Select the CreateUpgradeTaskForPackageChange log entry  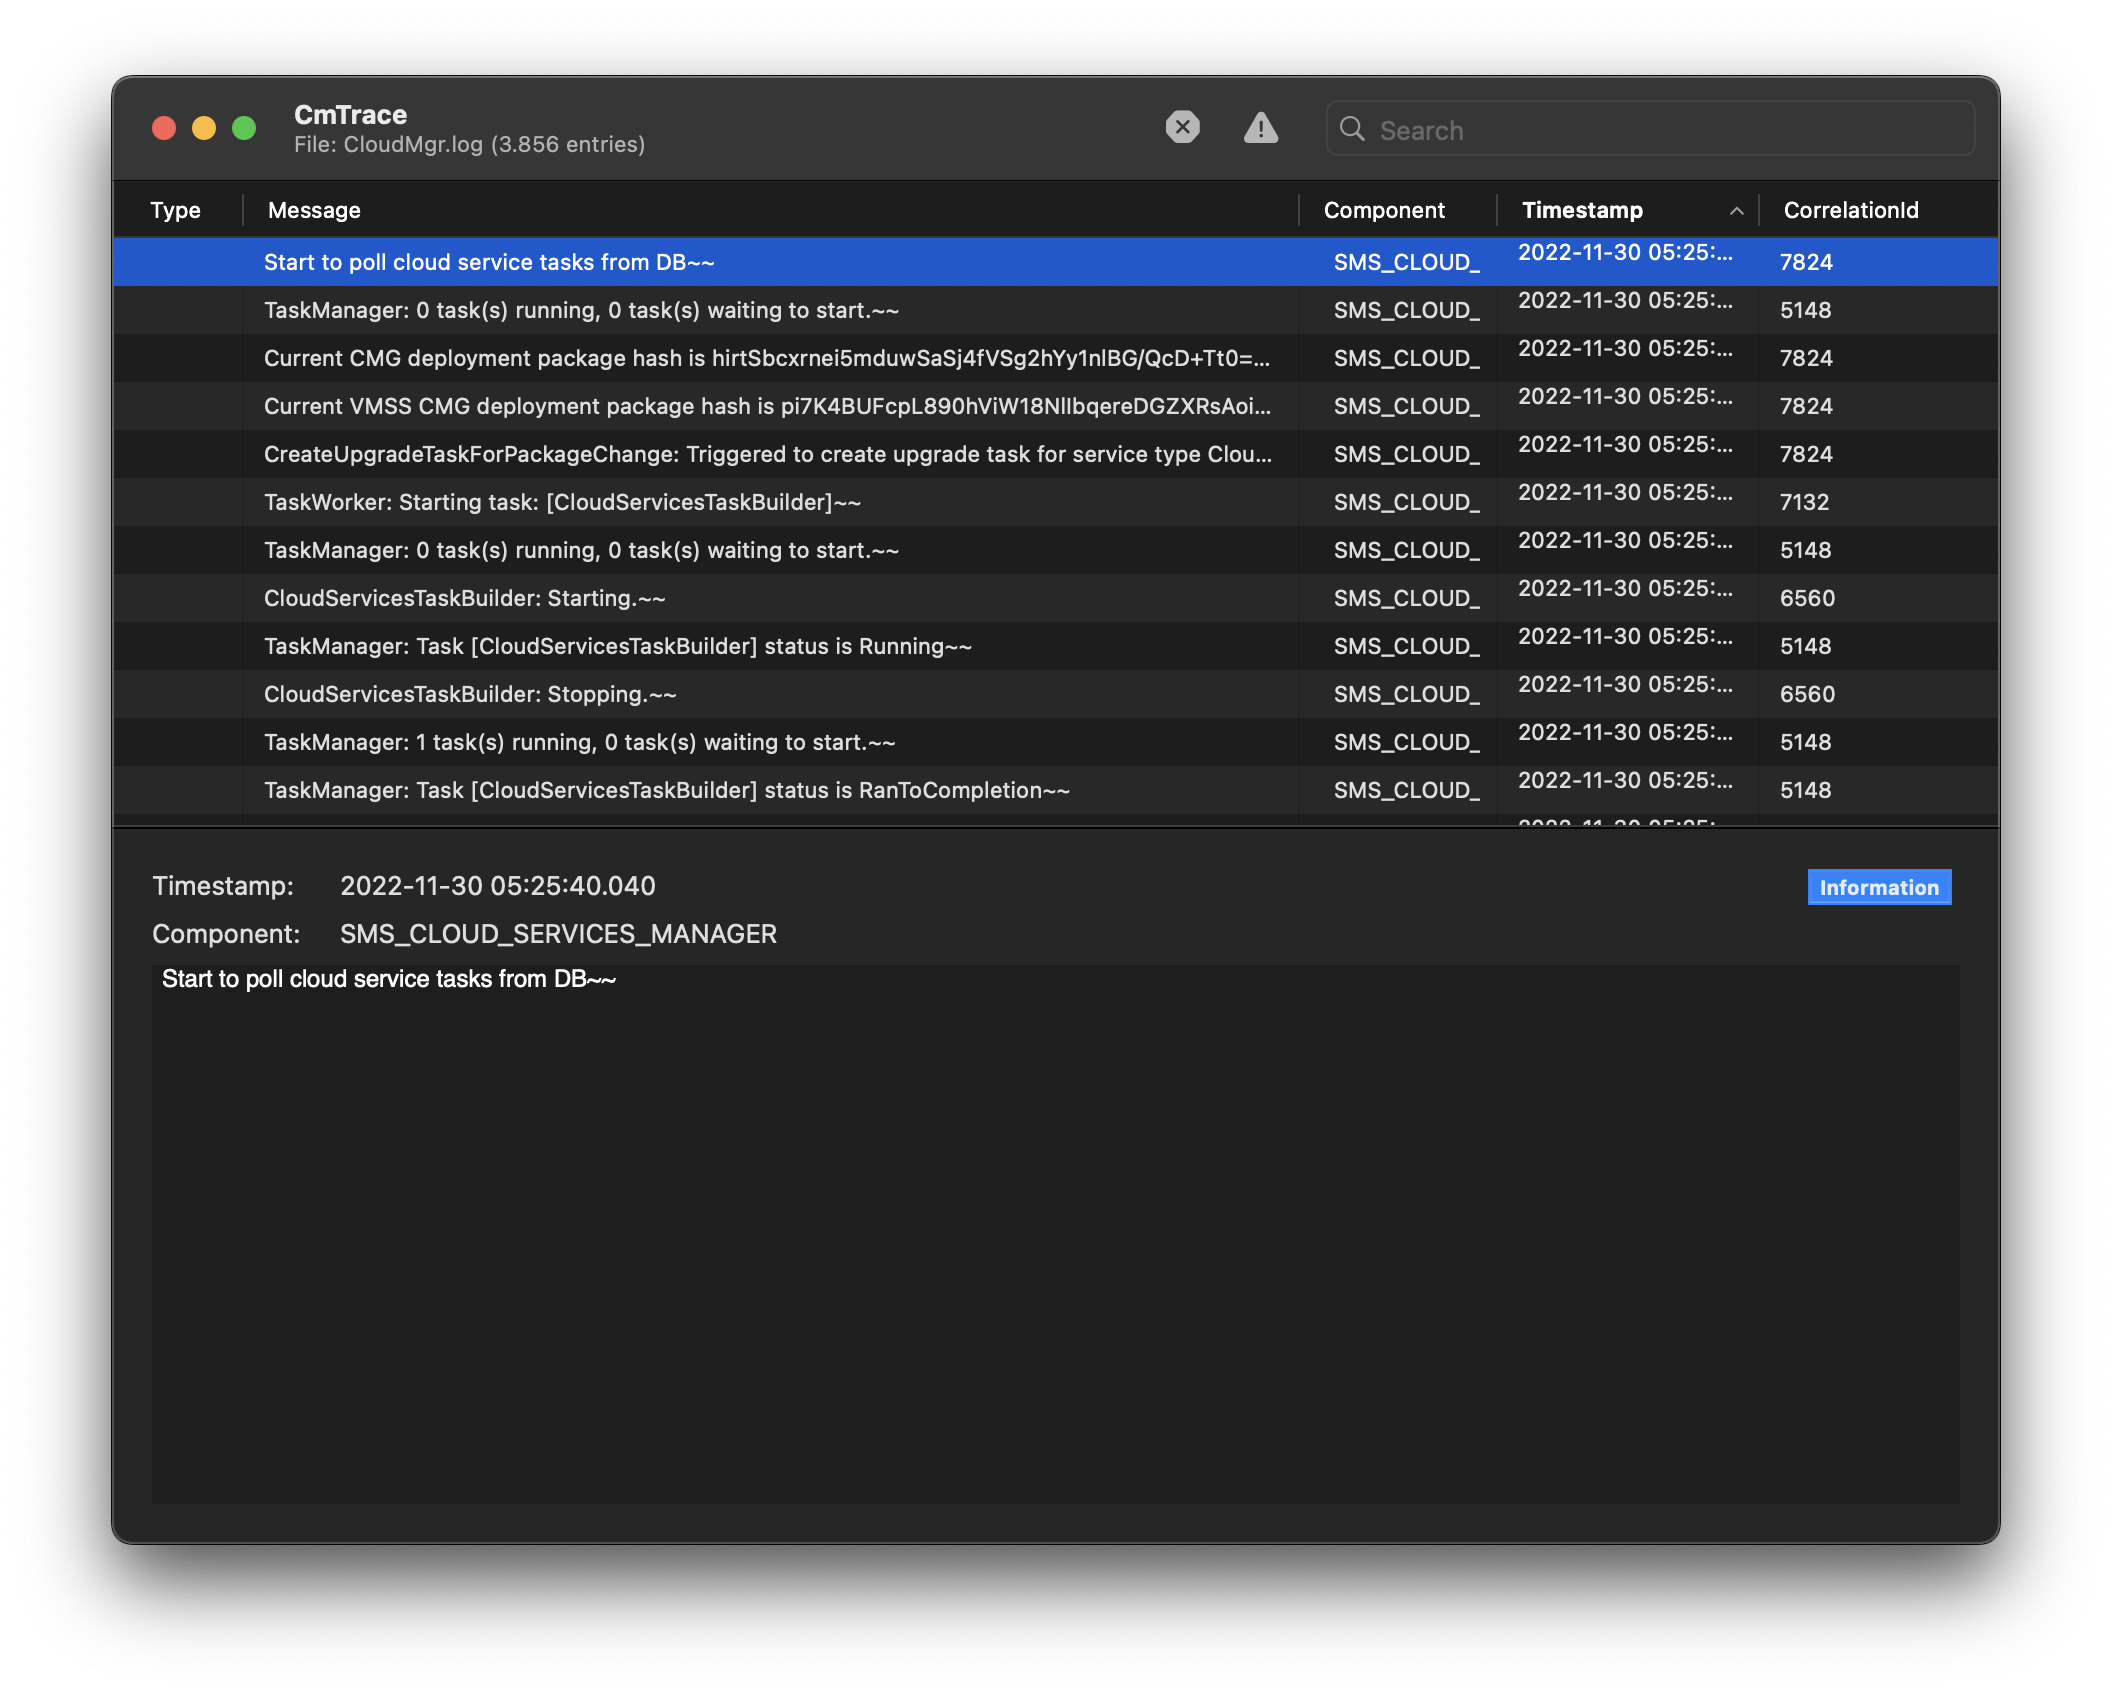[766, 454]
